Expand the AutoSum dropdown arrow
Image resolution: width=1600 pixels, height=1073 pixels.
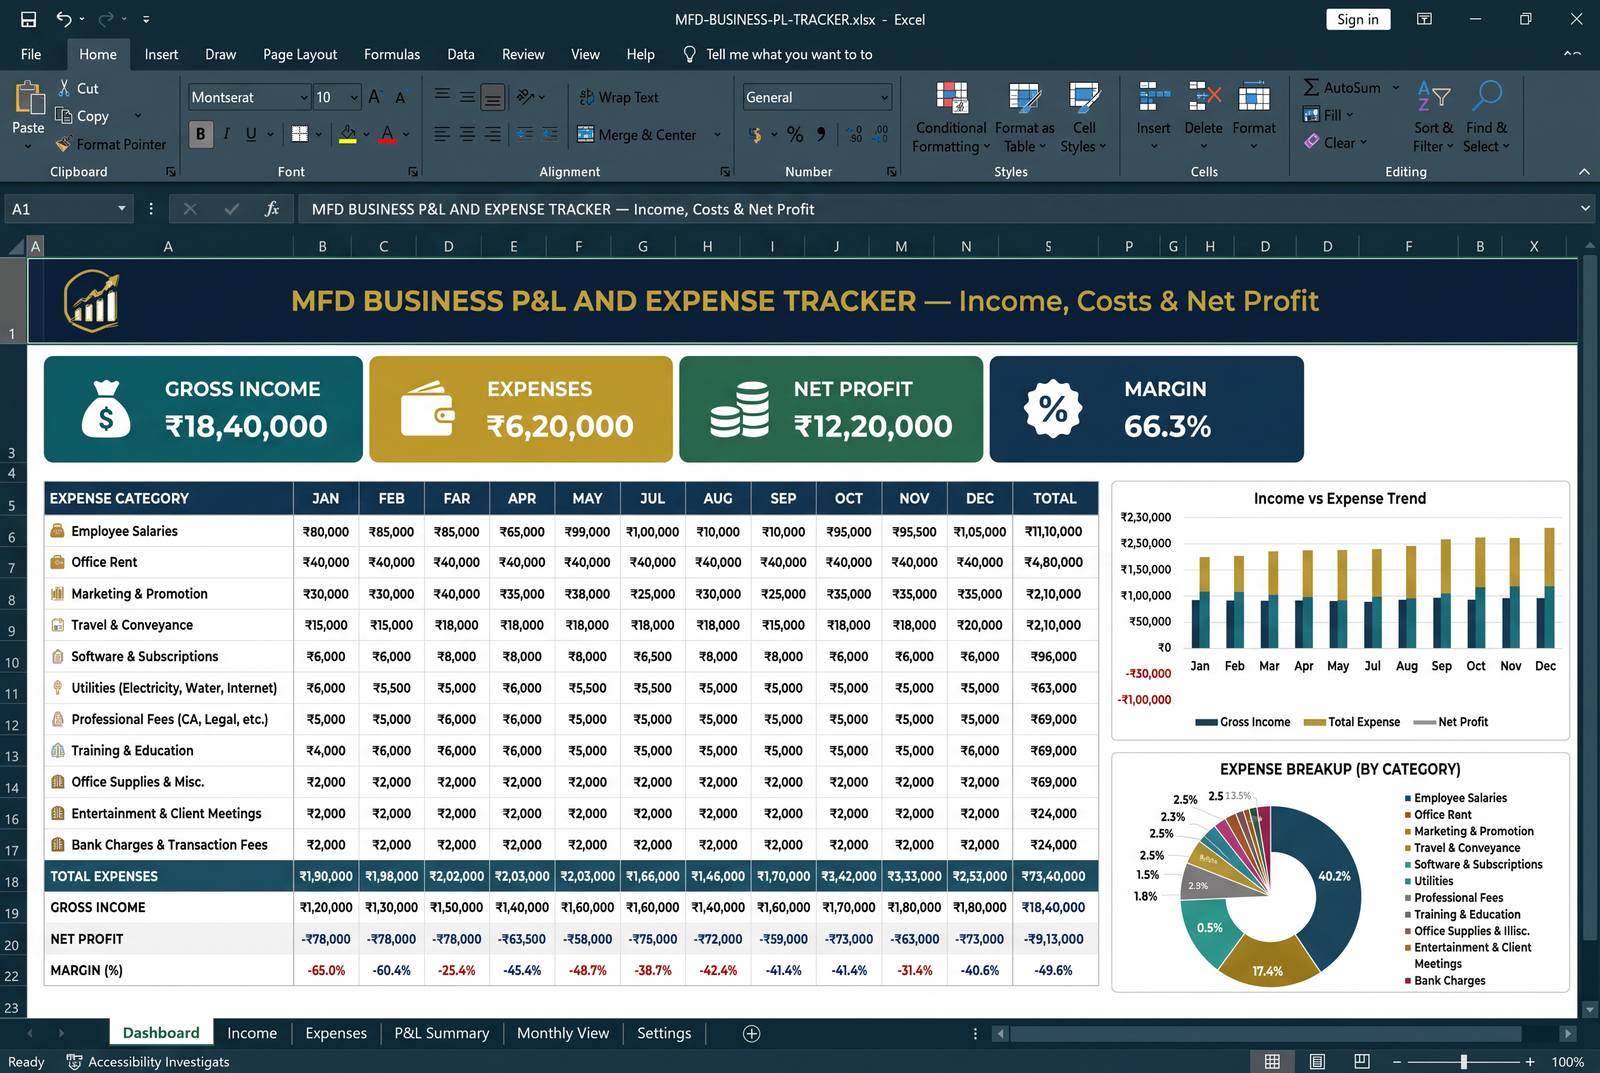click(x=1396, y=88)
